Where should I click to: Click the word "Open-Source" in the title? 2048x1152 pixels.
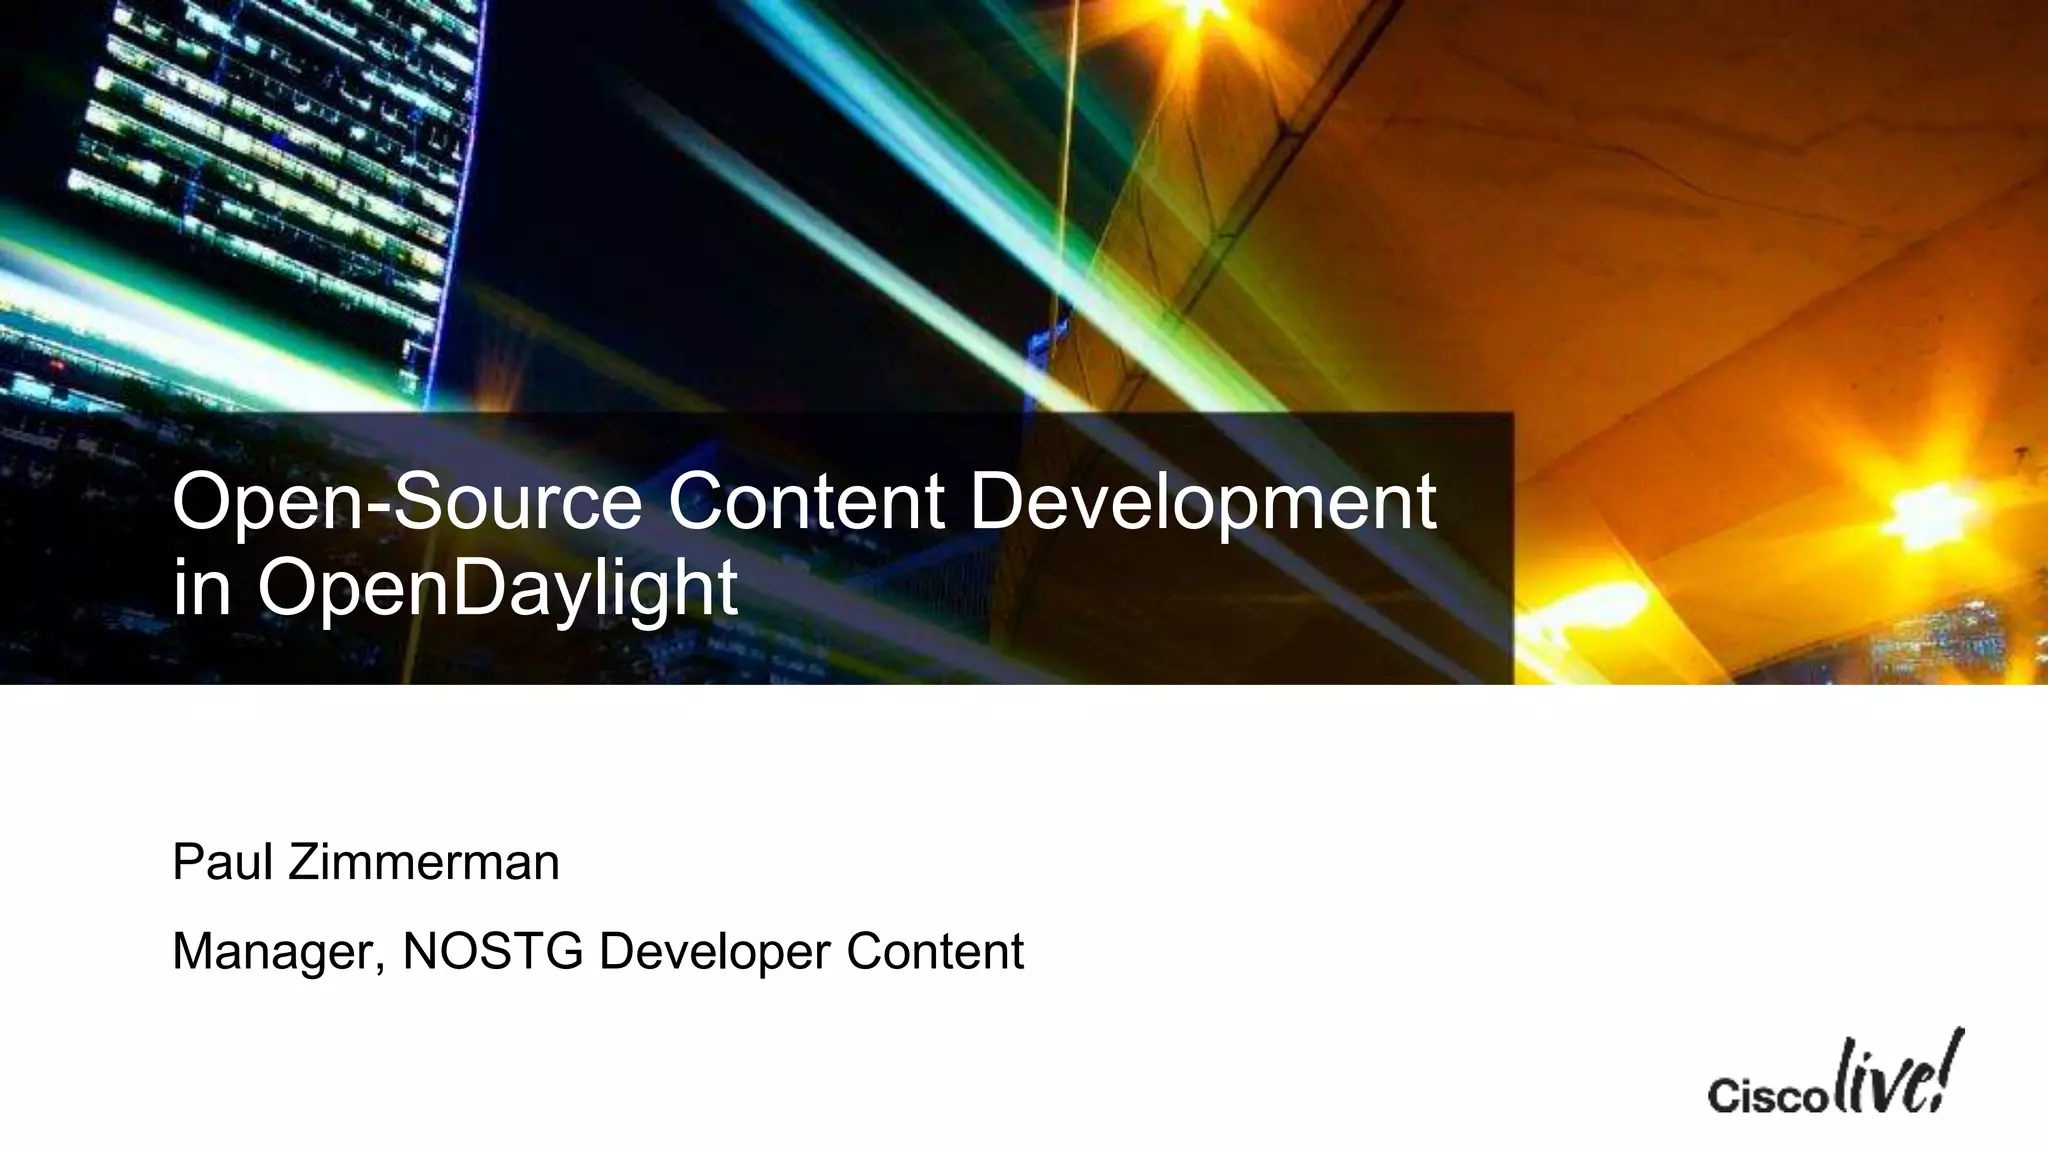click(407, 502)
